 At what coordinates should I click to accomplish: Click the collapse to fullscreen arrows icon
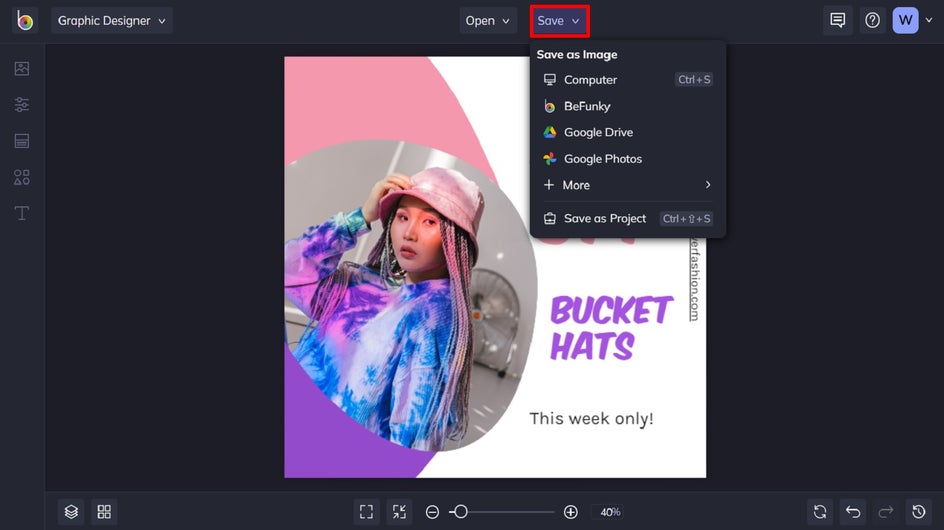tap(399, 512)
